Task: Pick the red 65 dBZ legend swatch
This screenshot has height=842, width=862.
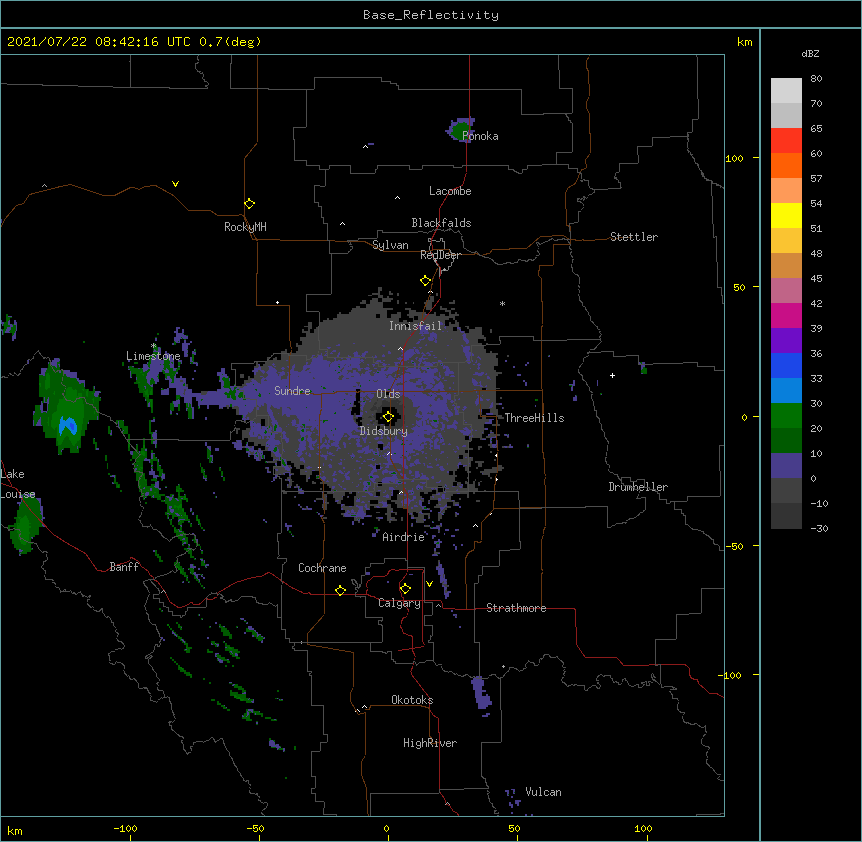Action: point(786,140)
